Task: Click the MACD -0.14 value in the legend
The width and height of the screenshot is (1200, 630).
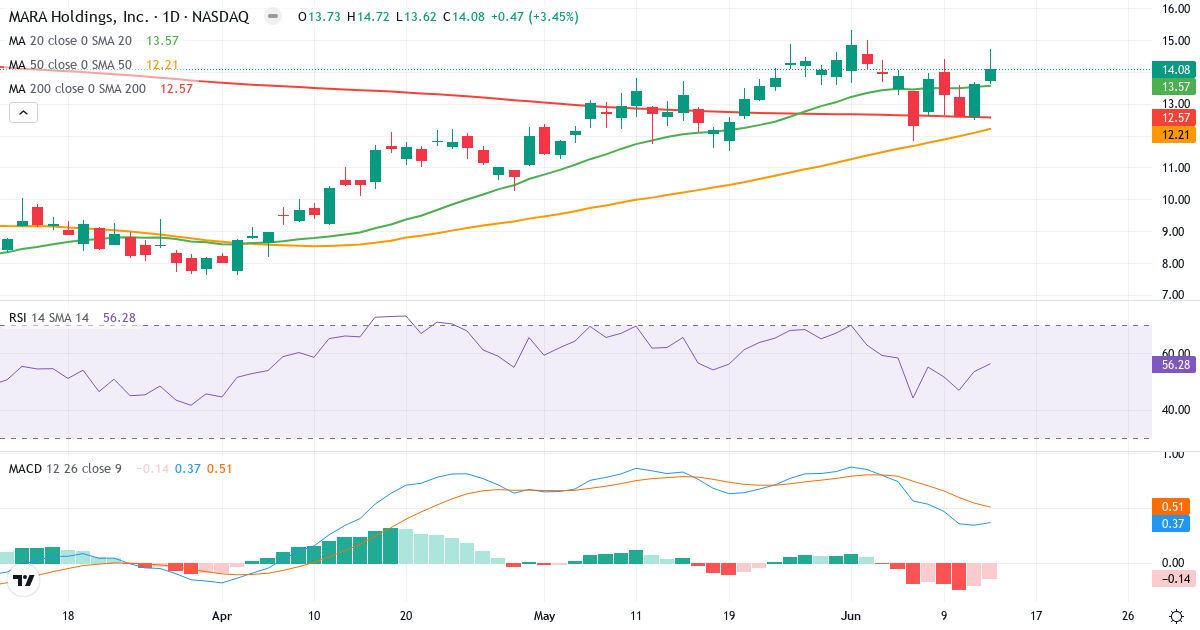Action: 152,469
